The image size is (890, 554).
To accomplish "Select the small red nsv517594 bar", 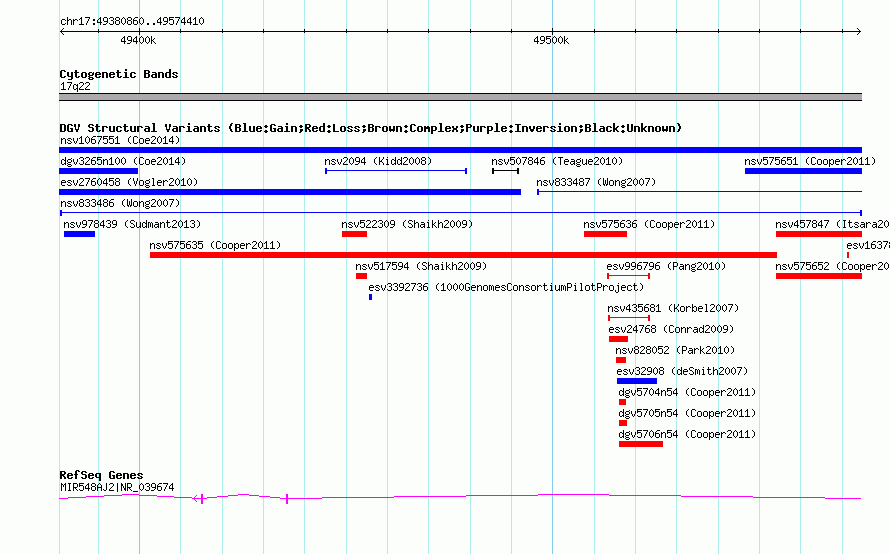I will tap(362, 276).
